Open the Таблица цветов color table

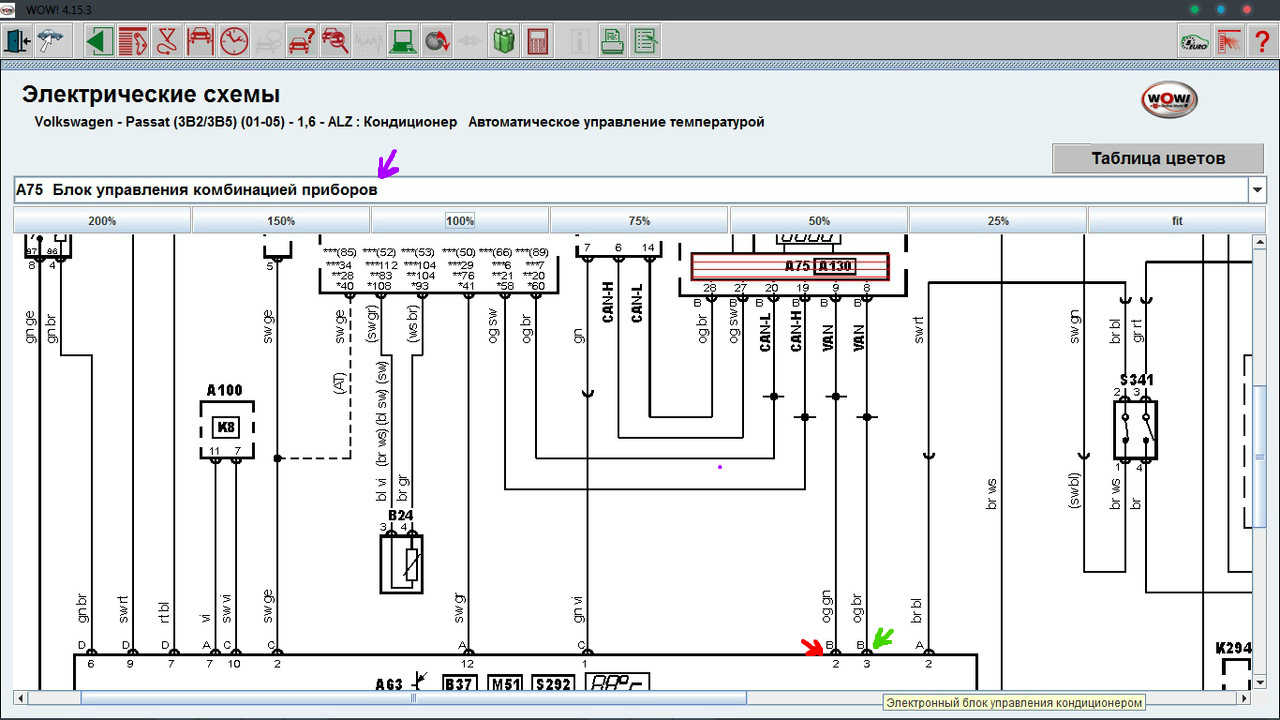tap(1158, 158)
